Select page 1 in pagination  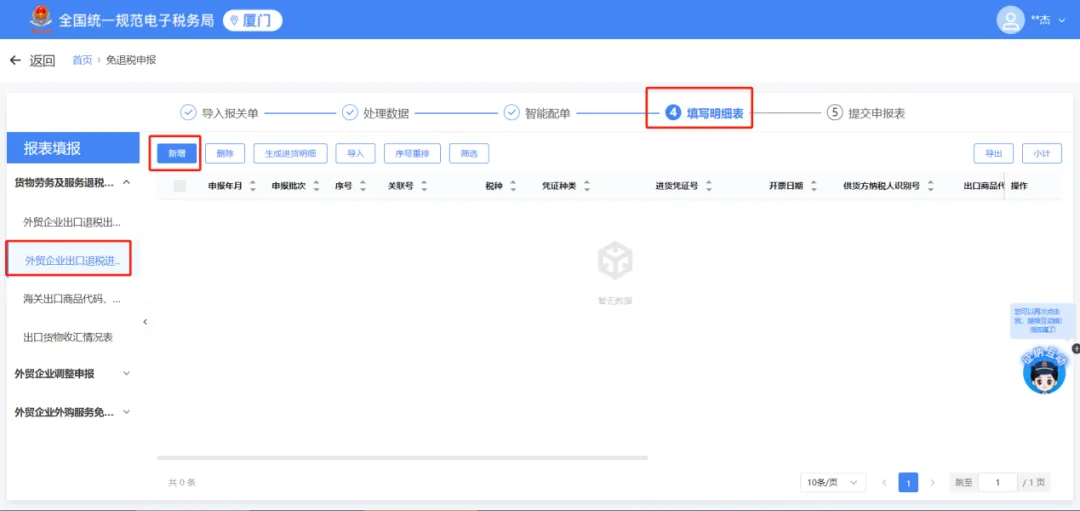(x=908, y=483)
